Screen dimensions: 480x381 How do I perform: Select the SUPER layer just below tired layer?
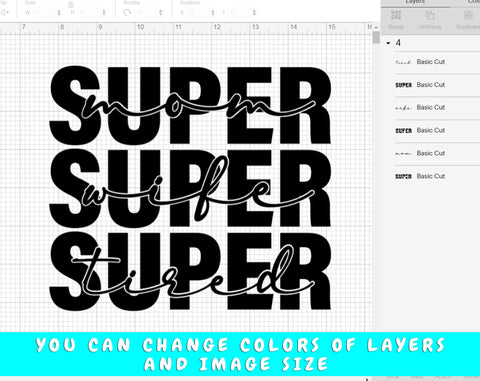(x=403, y=85)
